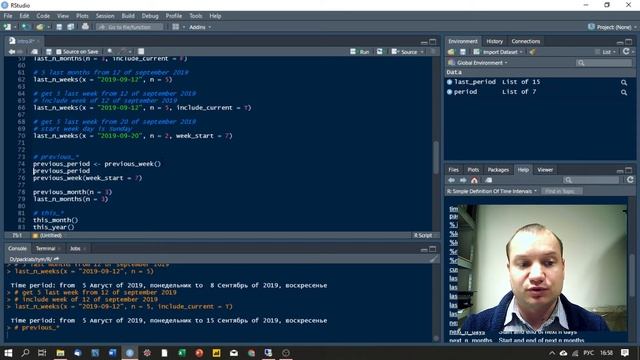640x360 pixels.
Task: Open the File menu
Action: (8, 16)
